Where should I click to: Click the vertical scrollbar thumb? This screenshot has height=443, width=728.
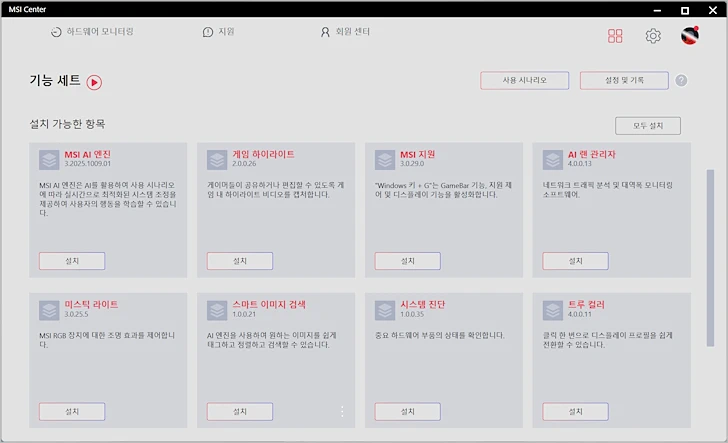(x=710, y=258)
